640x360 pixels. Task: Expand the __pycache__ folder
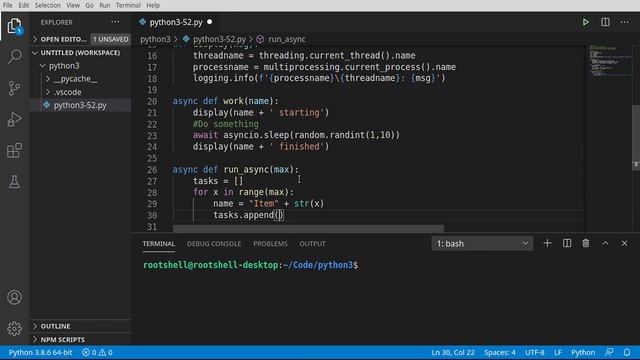76,79
